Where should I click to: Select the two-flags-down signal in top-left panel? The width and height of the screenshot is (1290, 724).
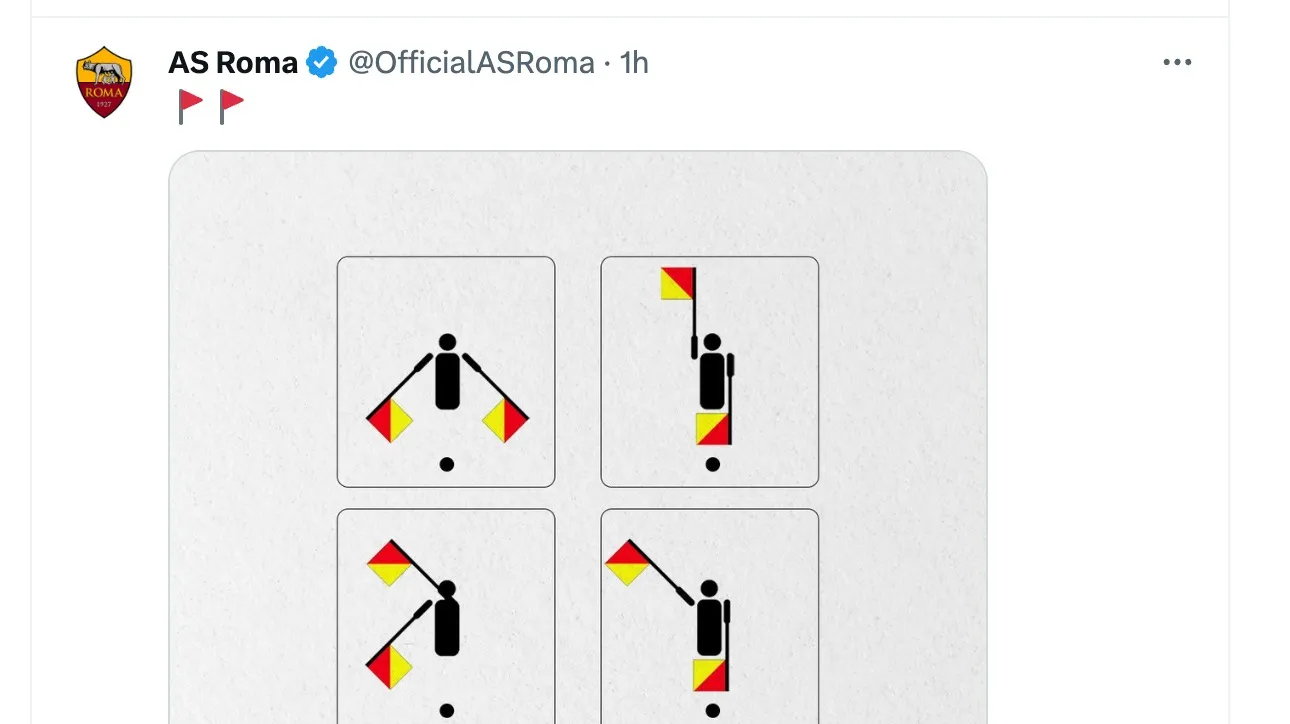coord(445,372)
